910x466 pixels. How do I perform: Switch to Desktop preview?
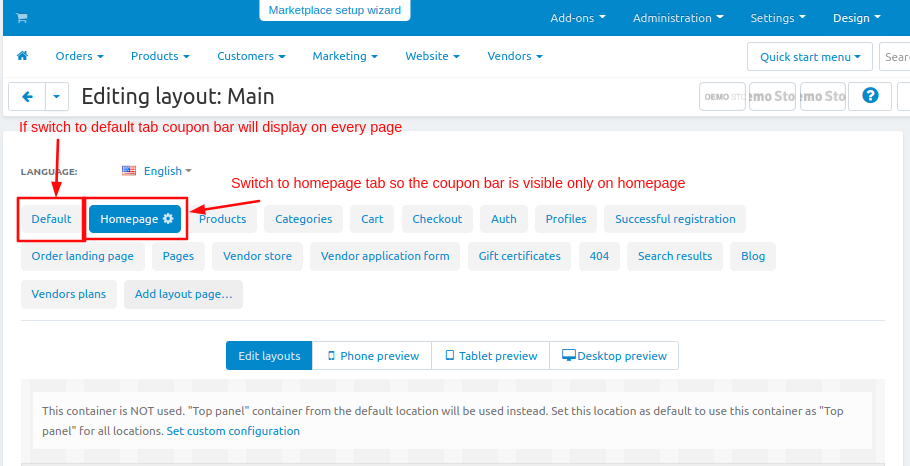point(614,356)
